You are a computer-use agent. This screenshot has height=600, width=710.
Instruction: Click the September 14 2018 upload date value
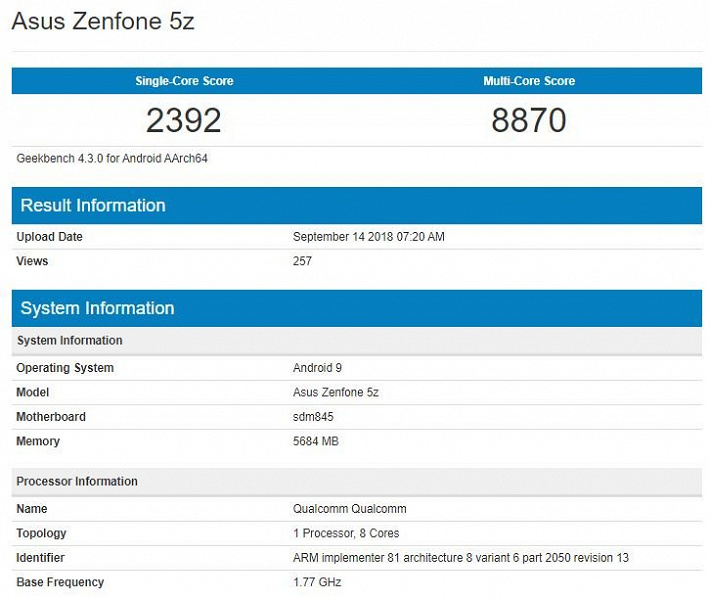coord(369,237)
